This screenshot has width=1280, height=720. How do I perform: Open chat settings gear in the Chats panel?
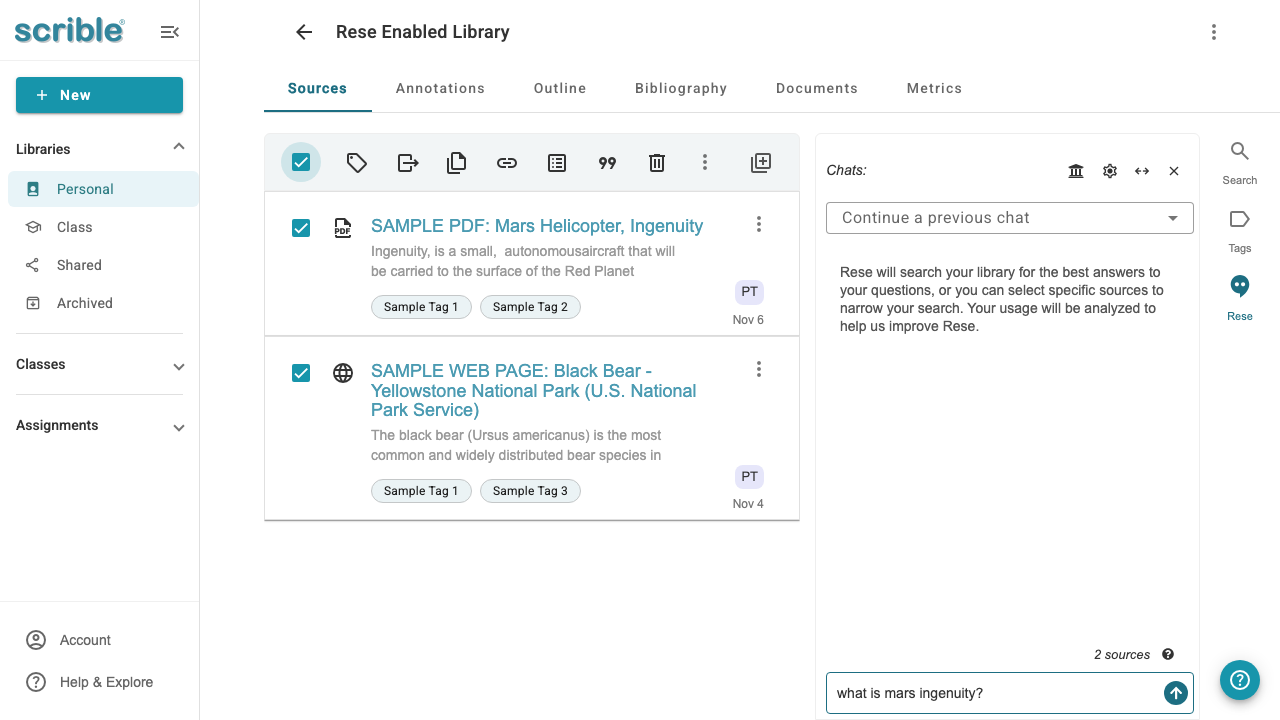coord(1109,170)
